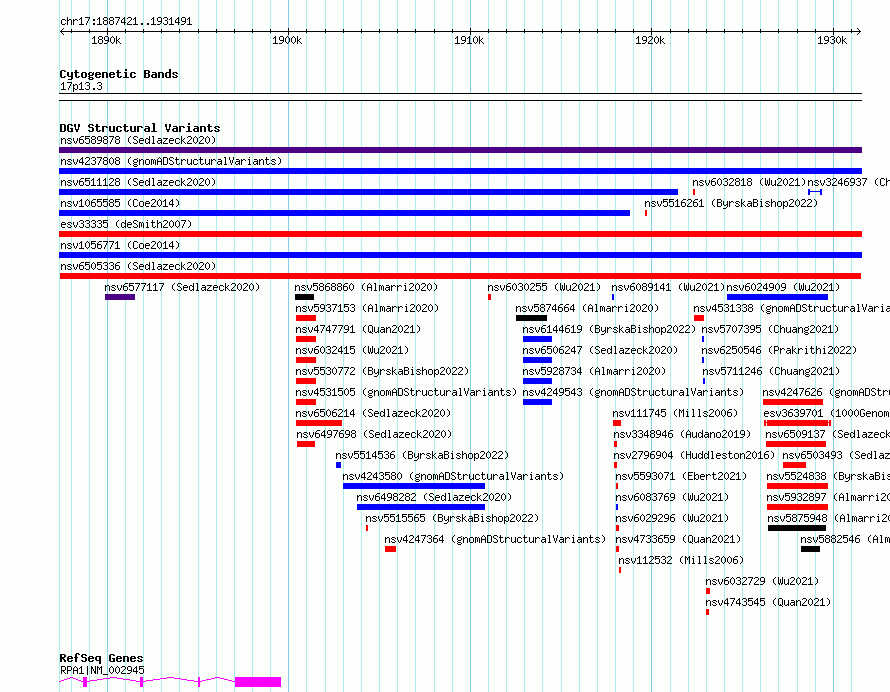This screenshot has height=692, width=890.
Task: Select the purple nsv6589878 variant bar
Action: coord(460,150)
